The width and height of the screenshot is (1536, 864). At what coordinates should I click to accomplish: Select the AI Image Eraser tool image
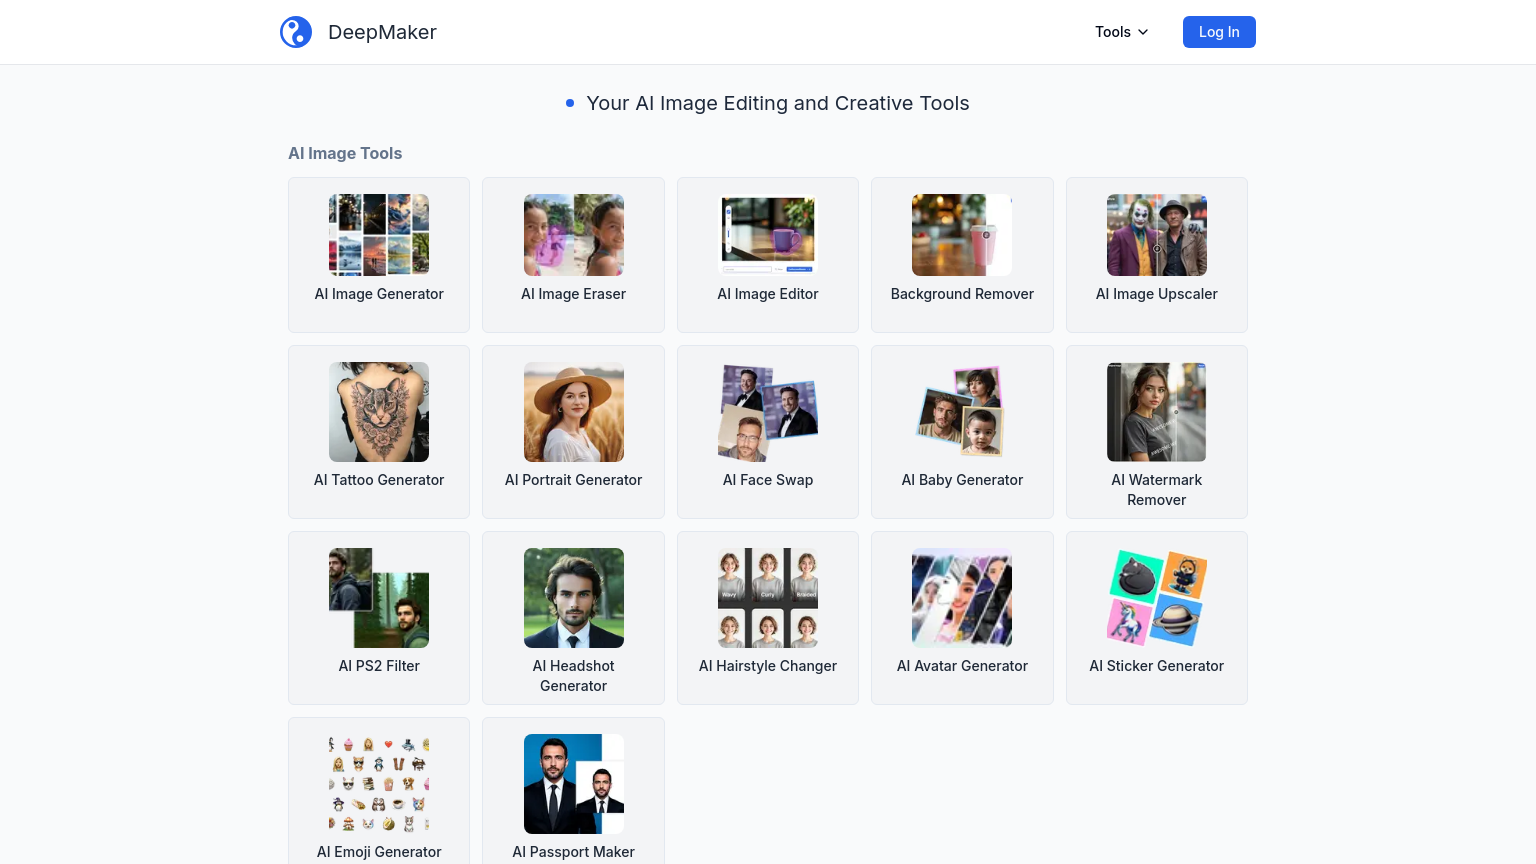coord(573,235)
